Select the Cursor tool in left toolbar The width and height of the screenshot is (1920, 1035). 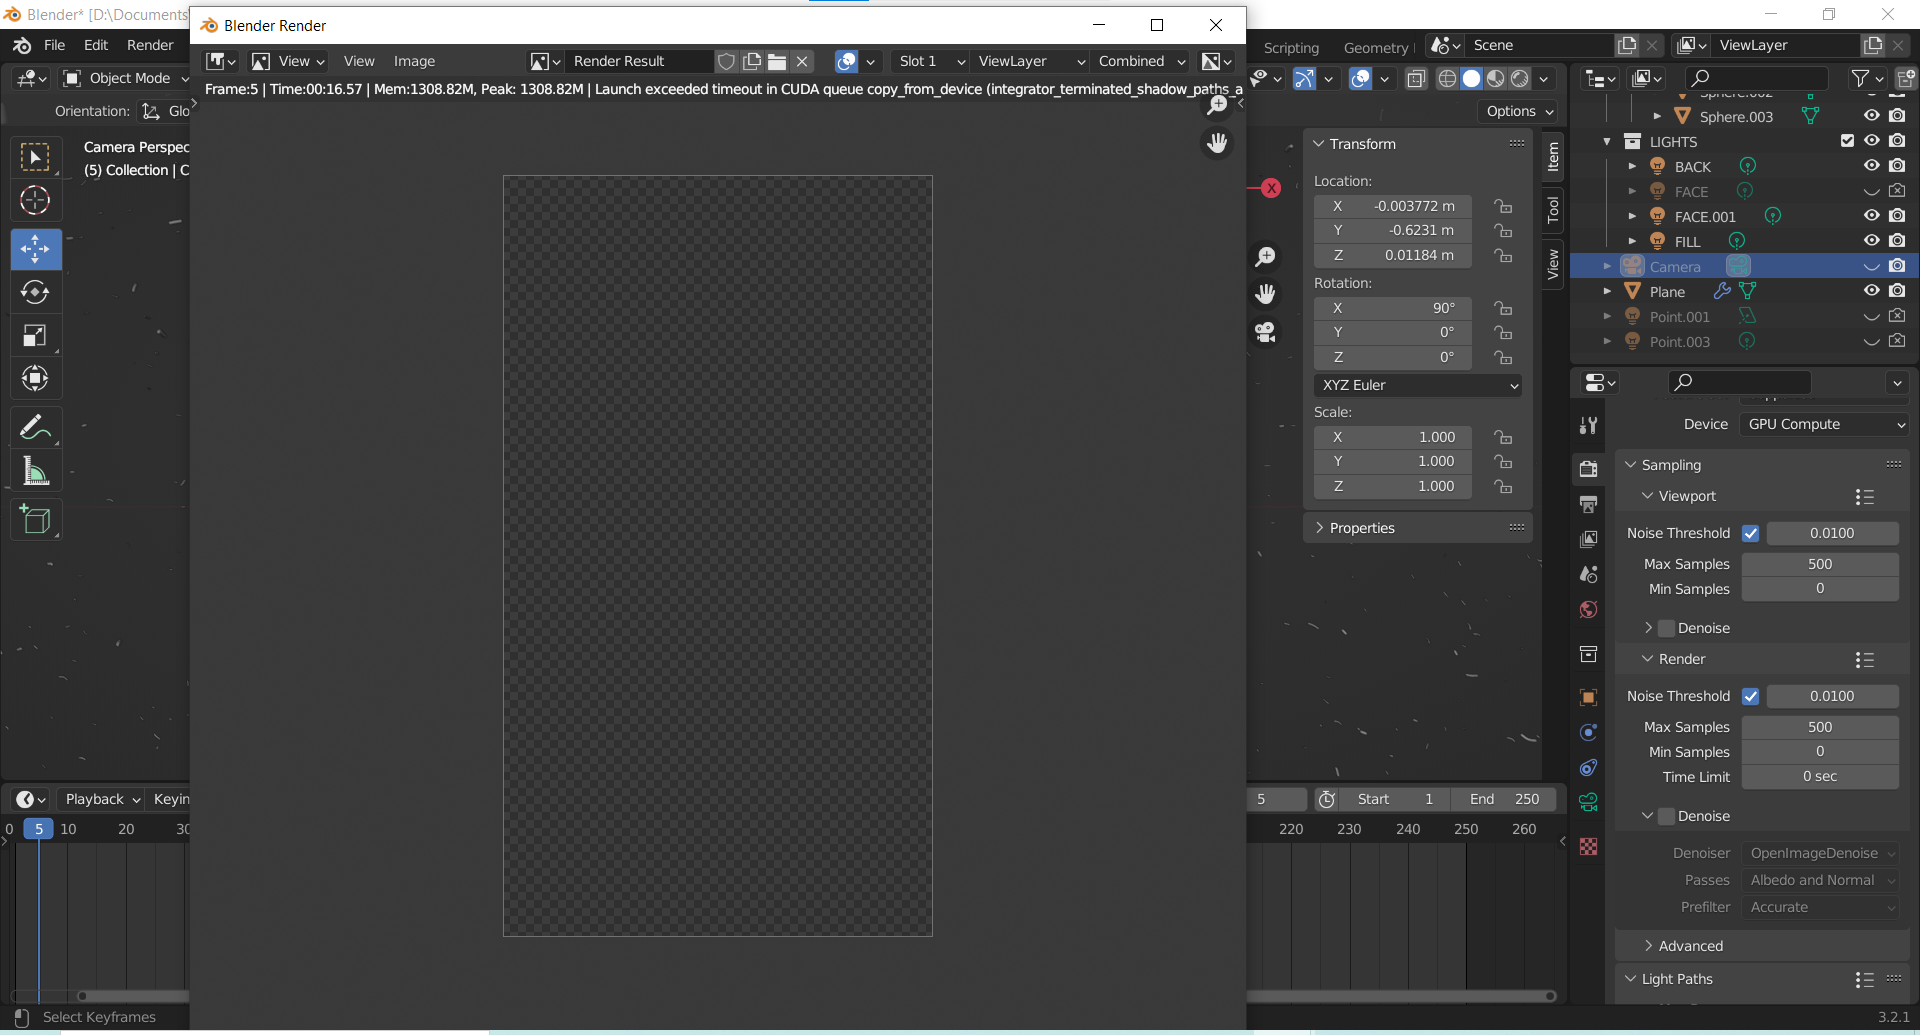[x=36, y=201]
